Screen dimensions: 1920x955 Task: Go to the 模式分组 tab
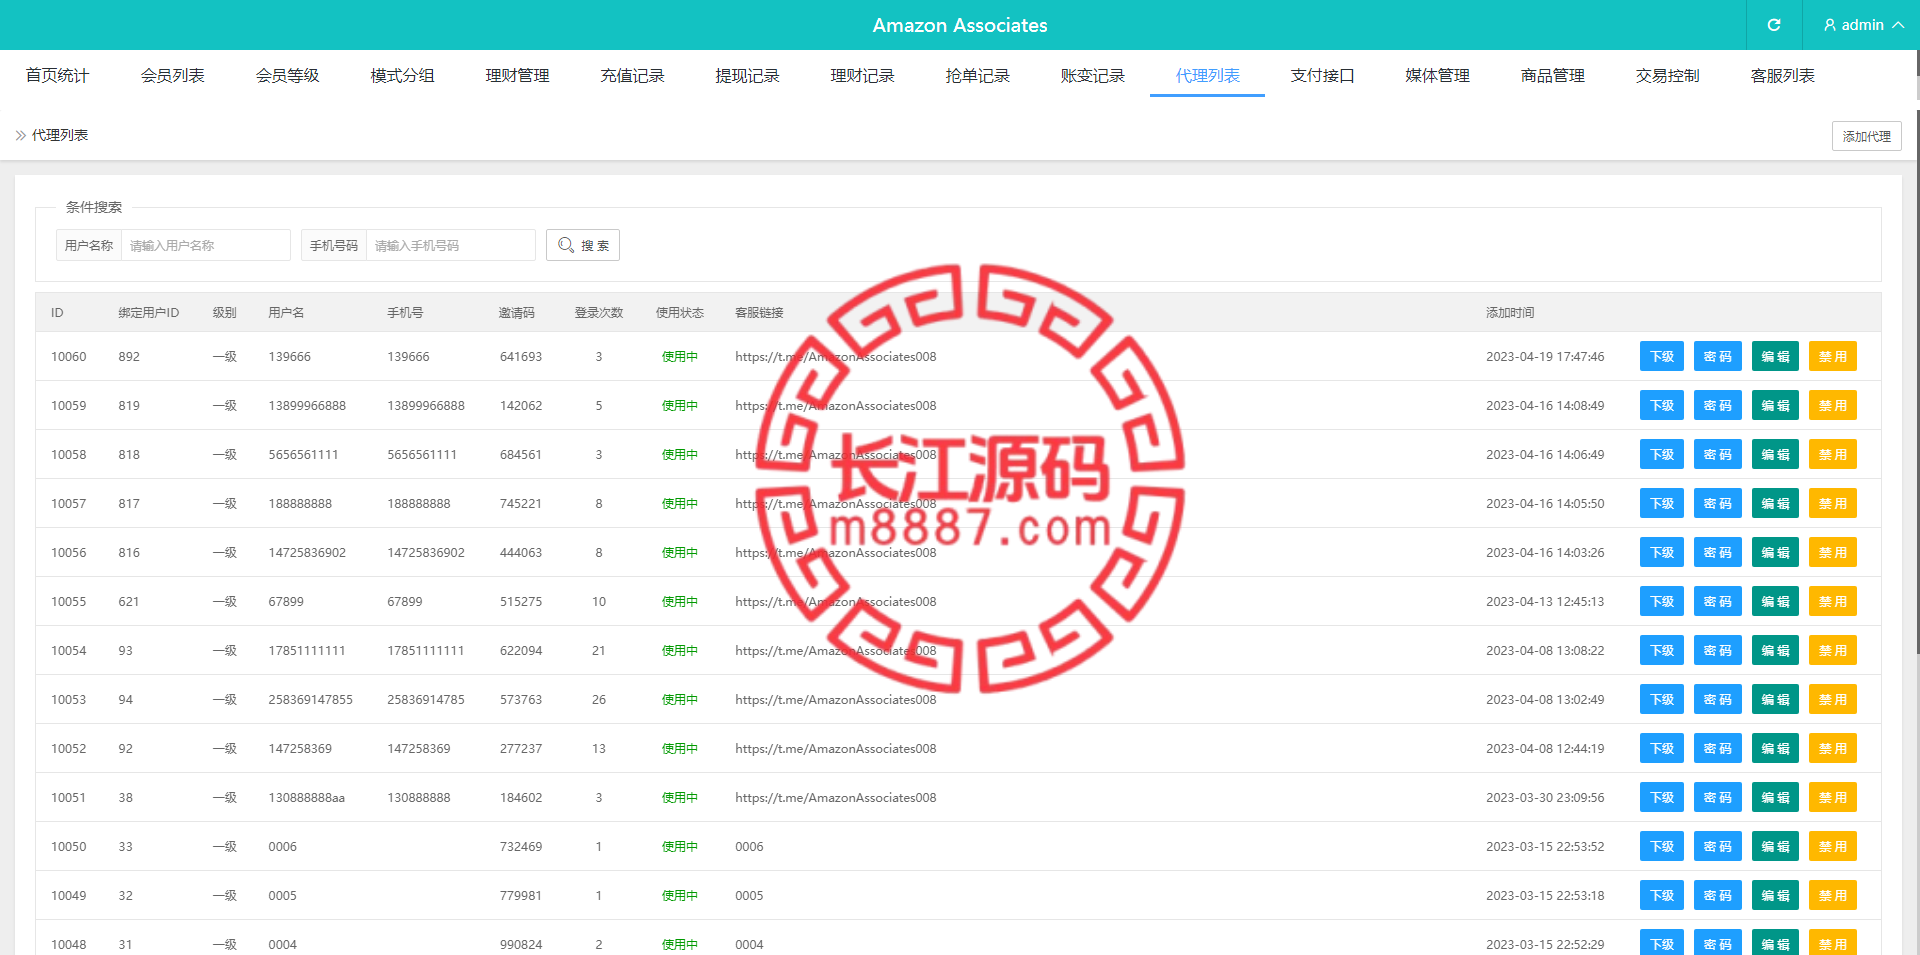402,76
